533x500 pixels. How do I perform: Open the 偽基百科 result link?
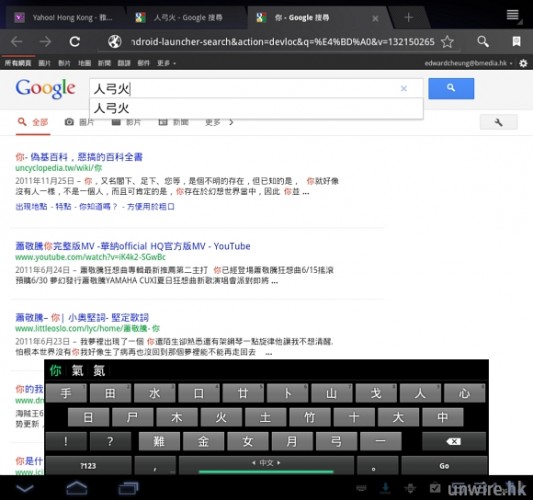pos(79,157)
